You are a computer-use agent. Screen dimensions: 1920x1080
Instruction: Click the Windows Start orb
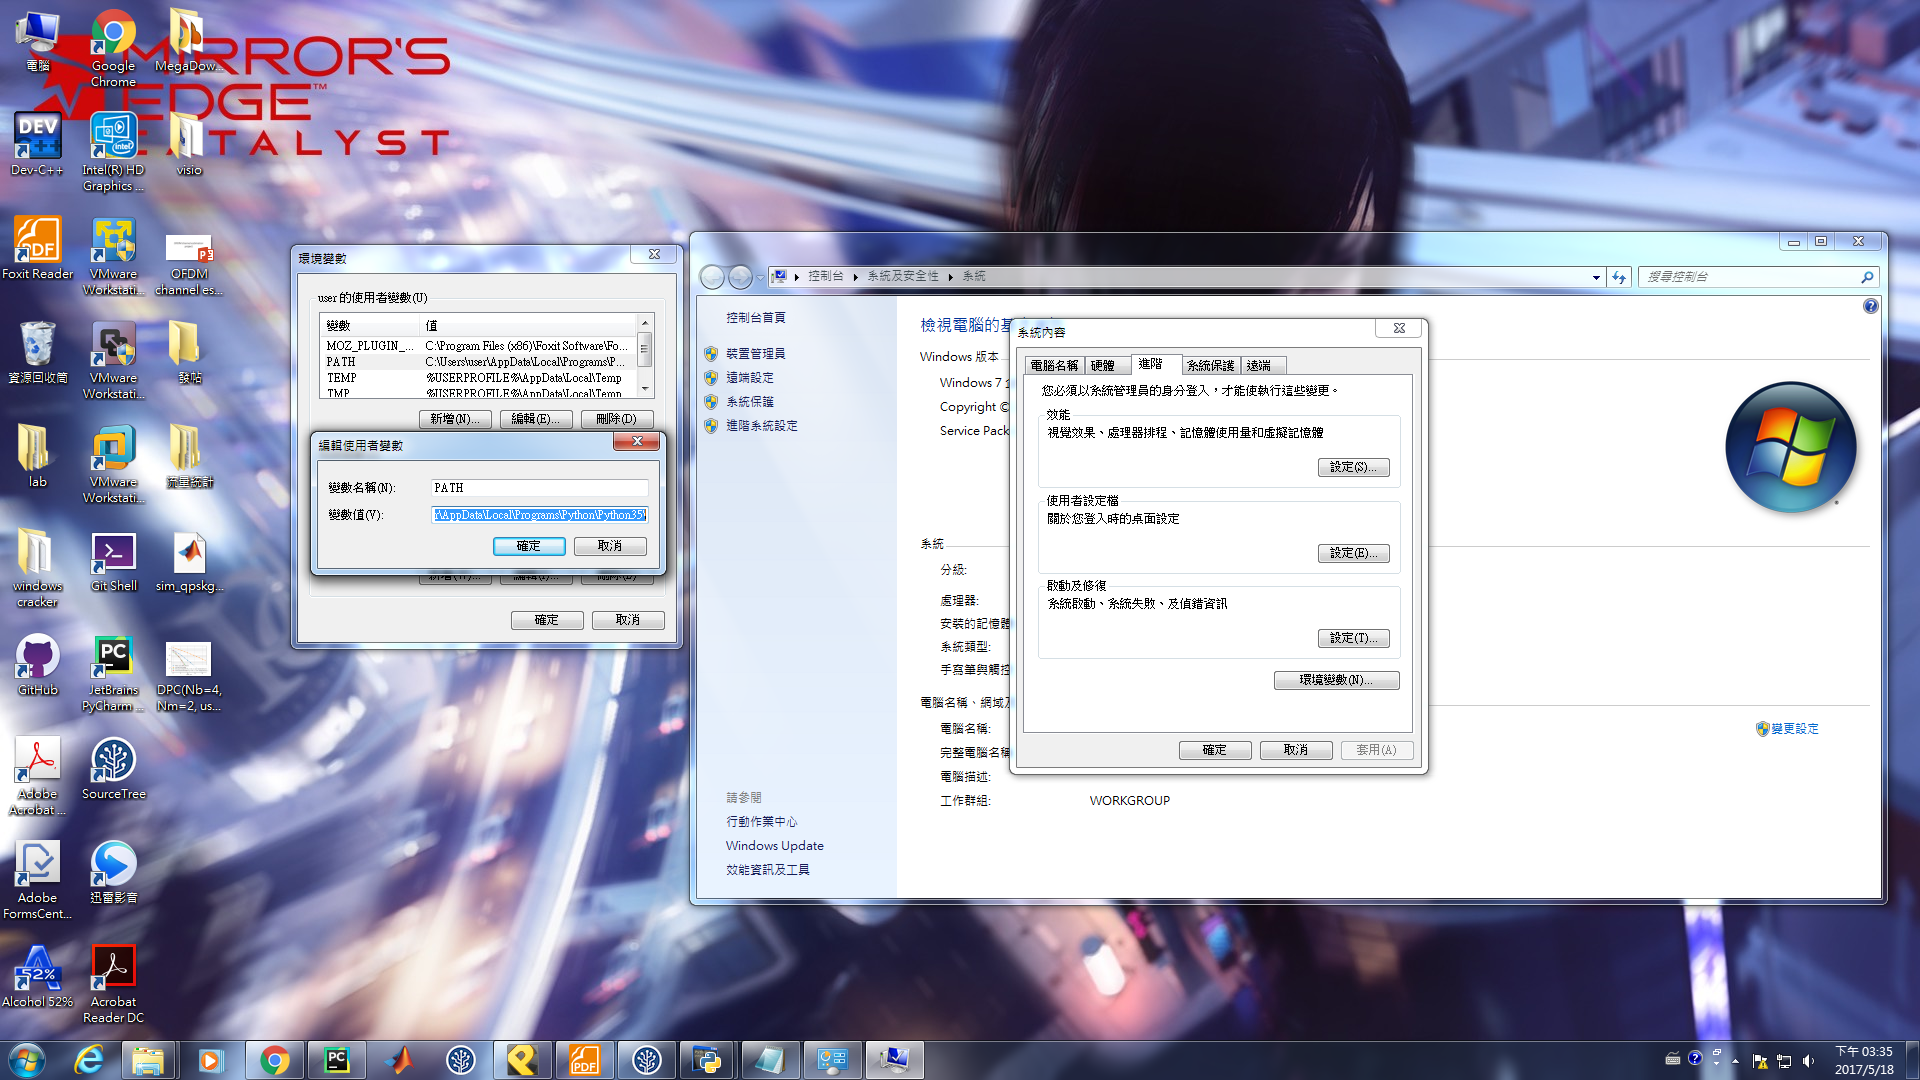[x=27, y=1060]
